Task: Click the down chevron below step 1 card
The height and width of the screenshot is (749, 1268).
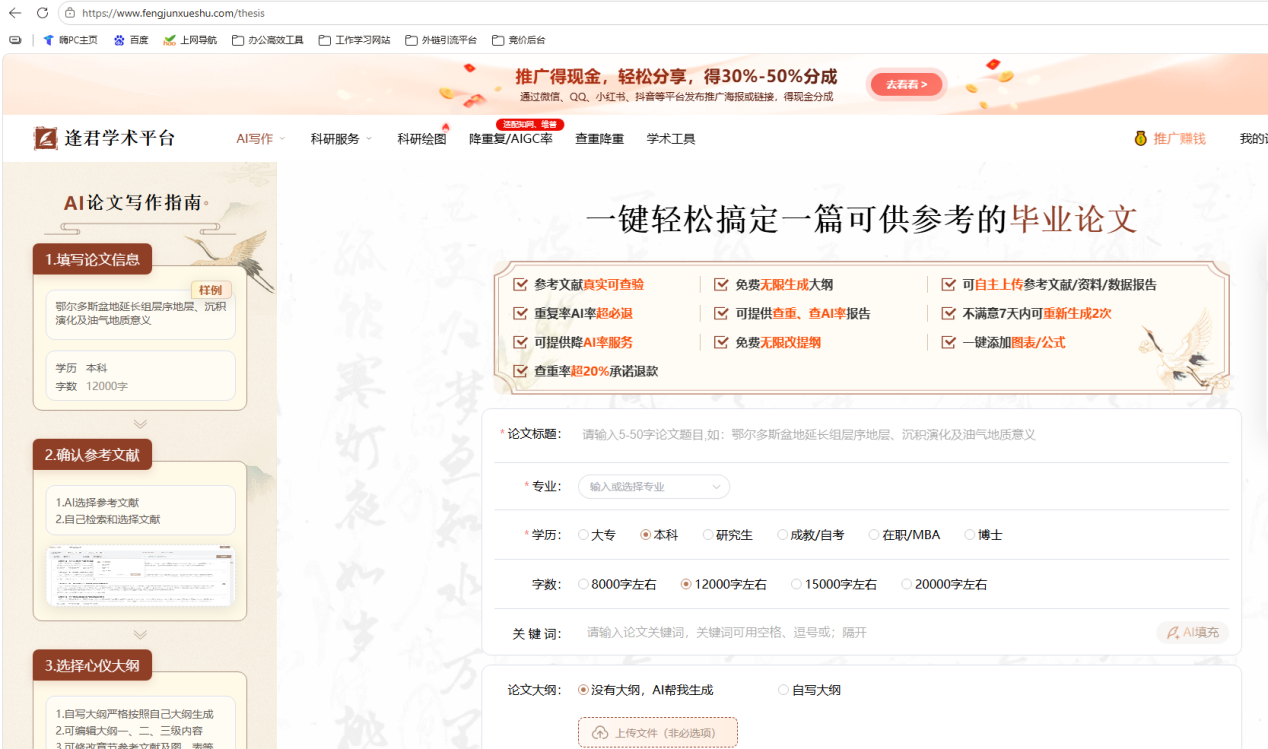Action: [x=140, y=424]
